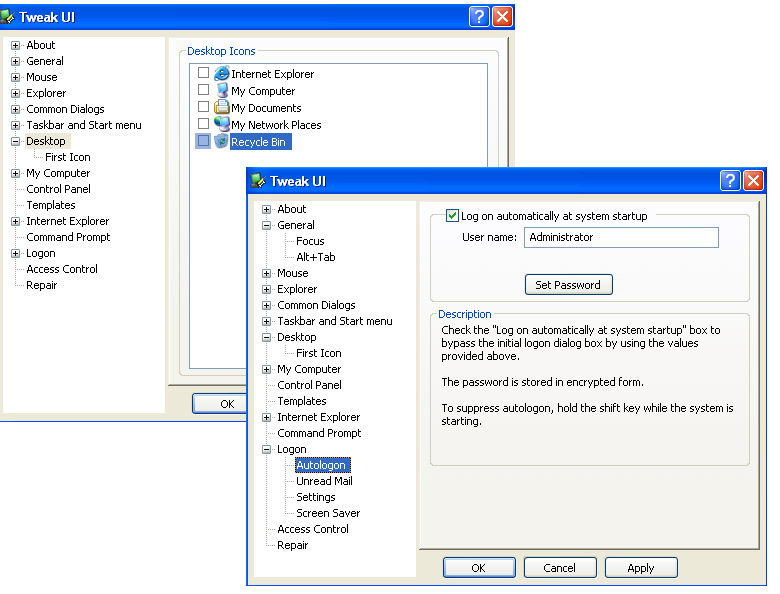Select Common Dialogs in front window tree
This screenshot has width=780, height=594.
click(x=316, y=305)
